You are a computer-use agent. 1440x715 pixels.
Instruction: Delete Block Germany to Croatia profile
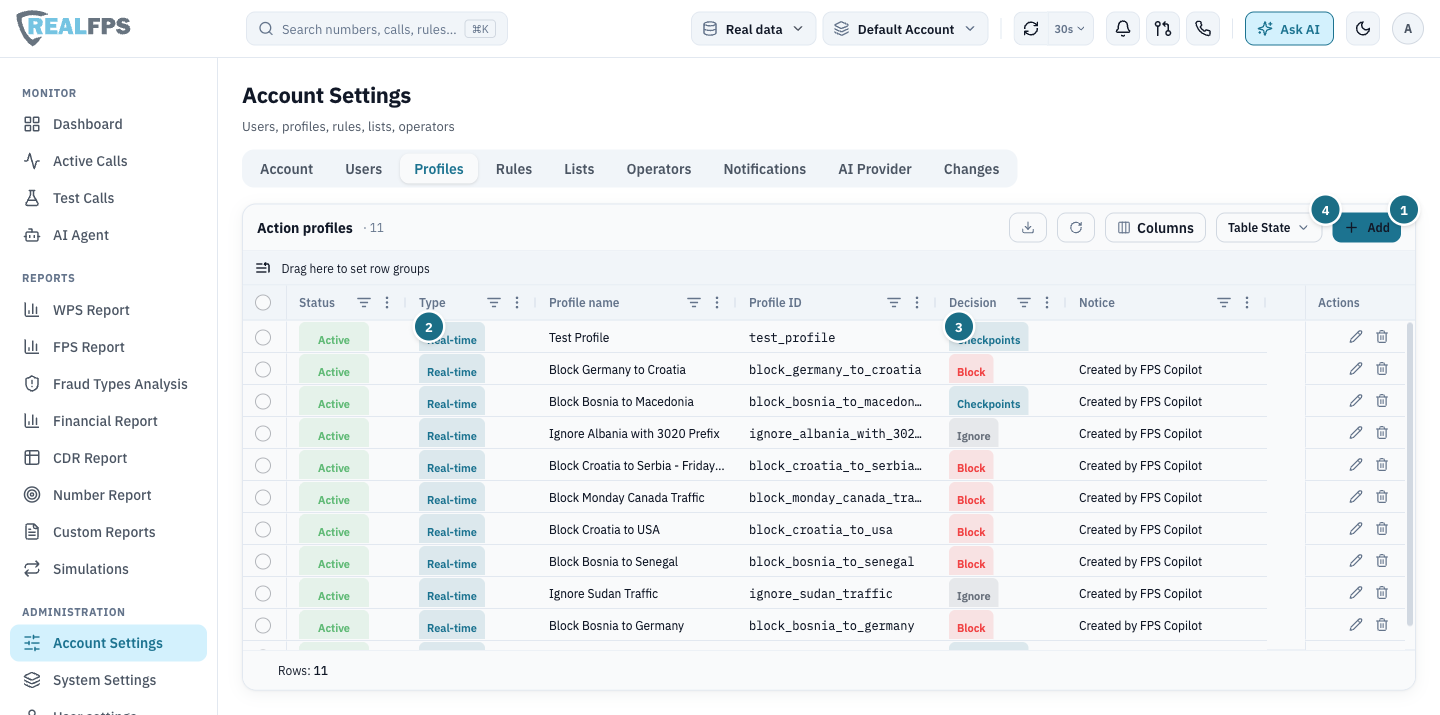[x=1382, y=369]
